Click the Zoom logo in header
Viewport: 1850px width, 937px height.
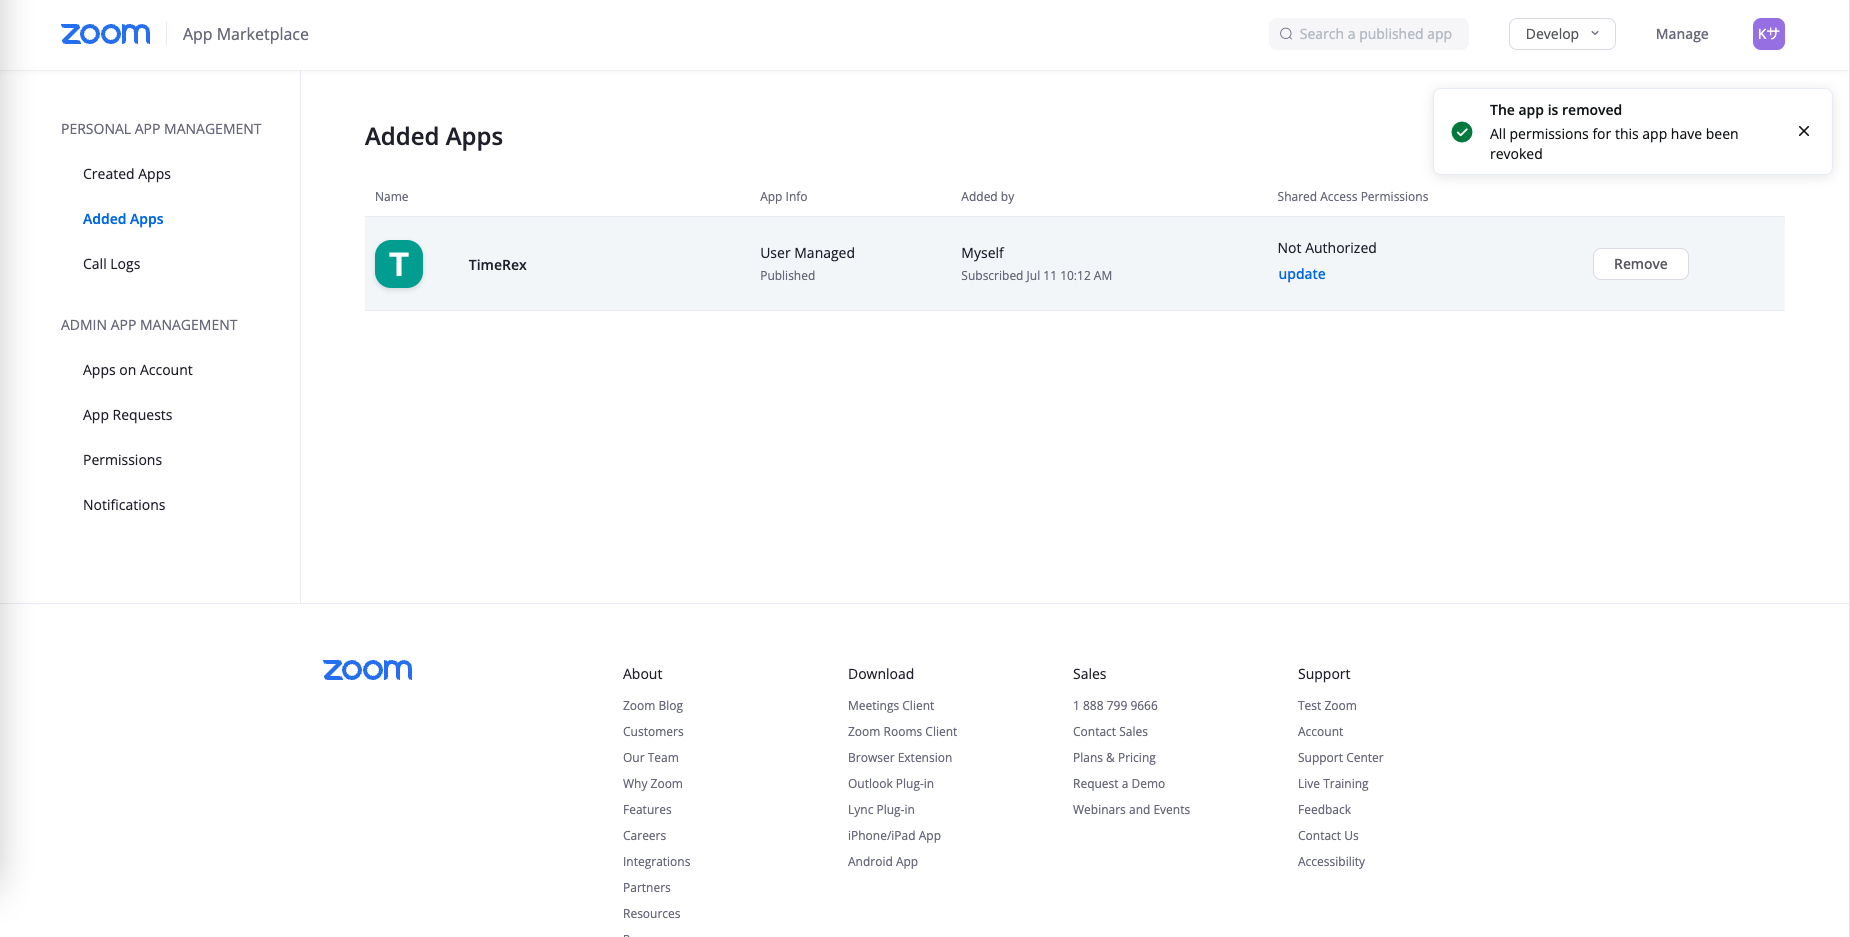pos(105,34)
